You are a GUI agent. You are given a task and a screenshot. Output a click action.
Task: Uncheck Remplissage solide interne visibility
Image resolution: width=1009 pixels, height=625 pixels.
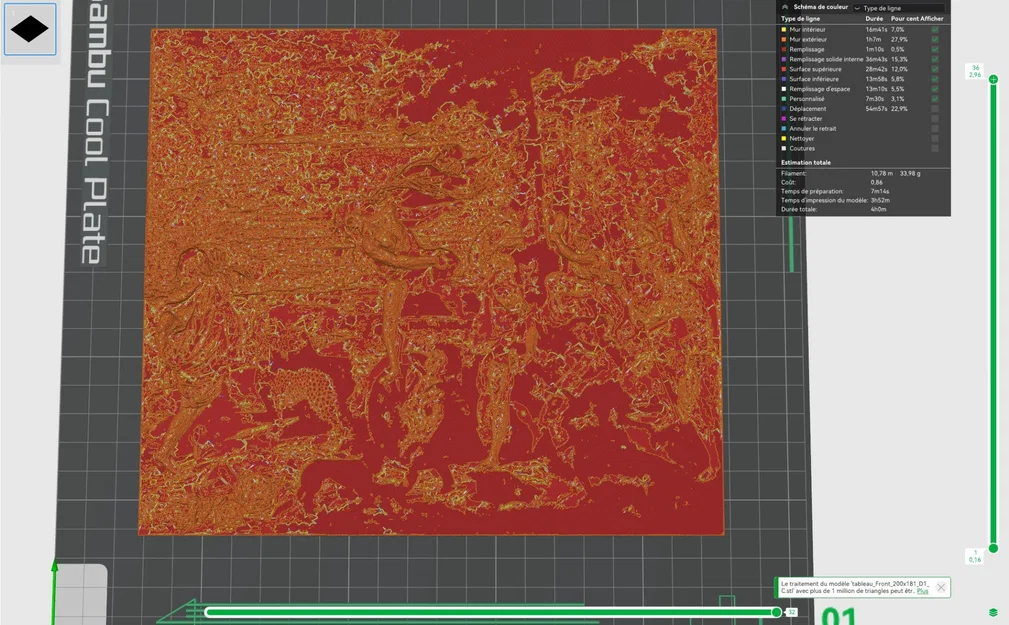(934, 59)
